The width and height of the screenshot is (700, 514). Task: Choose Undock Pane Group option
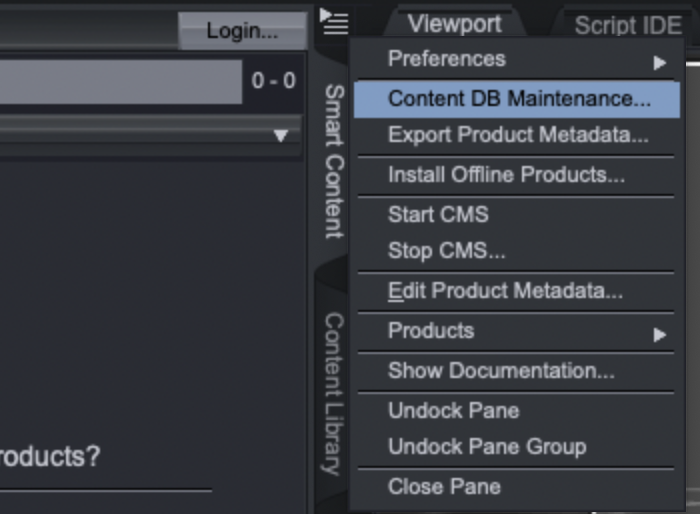(487, 447)
